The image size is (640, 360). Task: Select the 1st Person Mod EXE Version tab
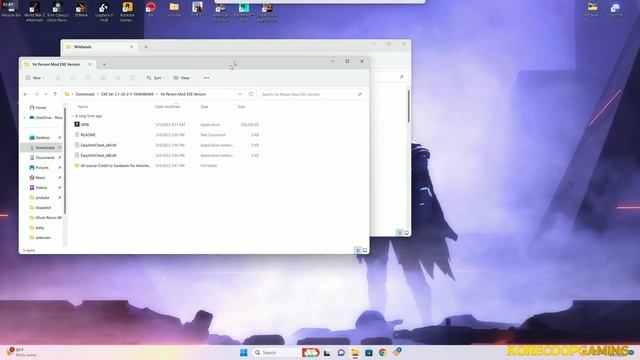[56, 64]
